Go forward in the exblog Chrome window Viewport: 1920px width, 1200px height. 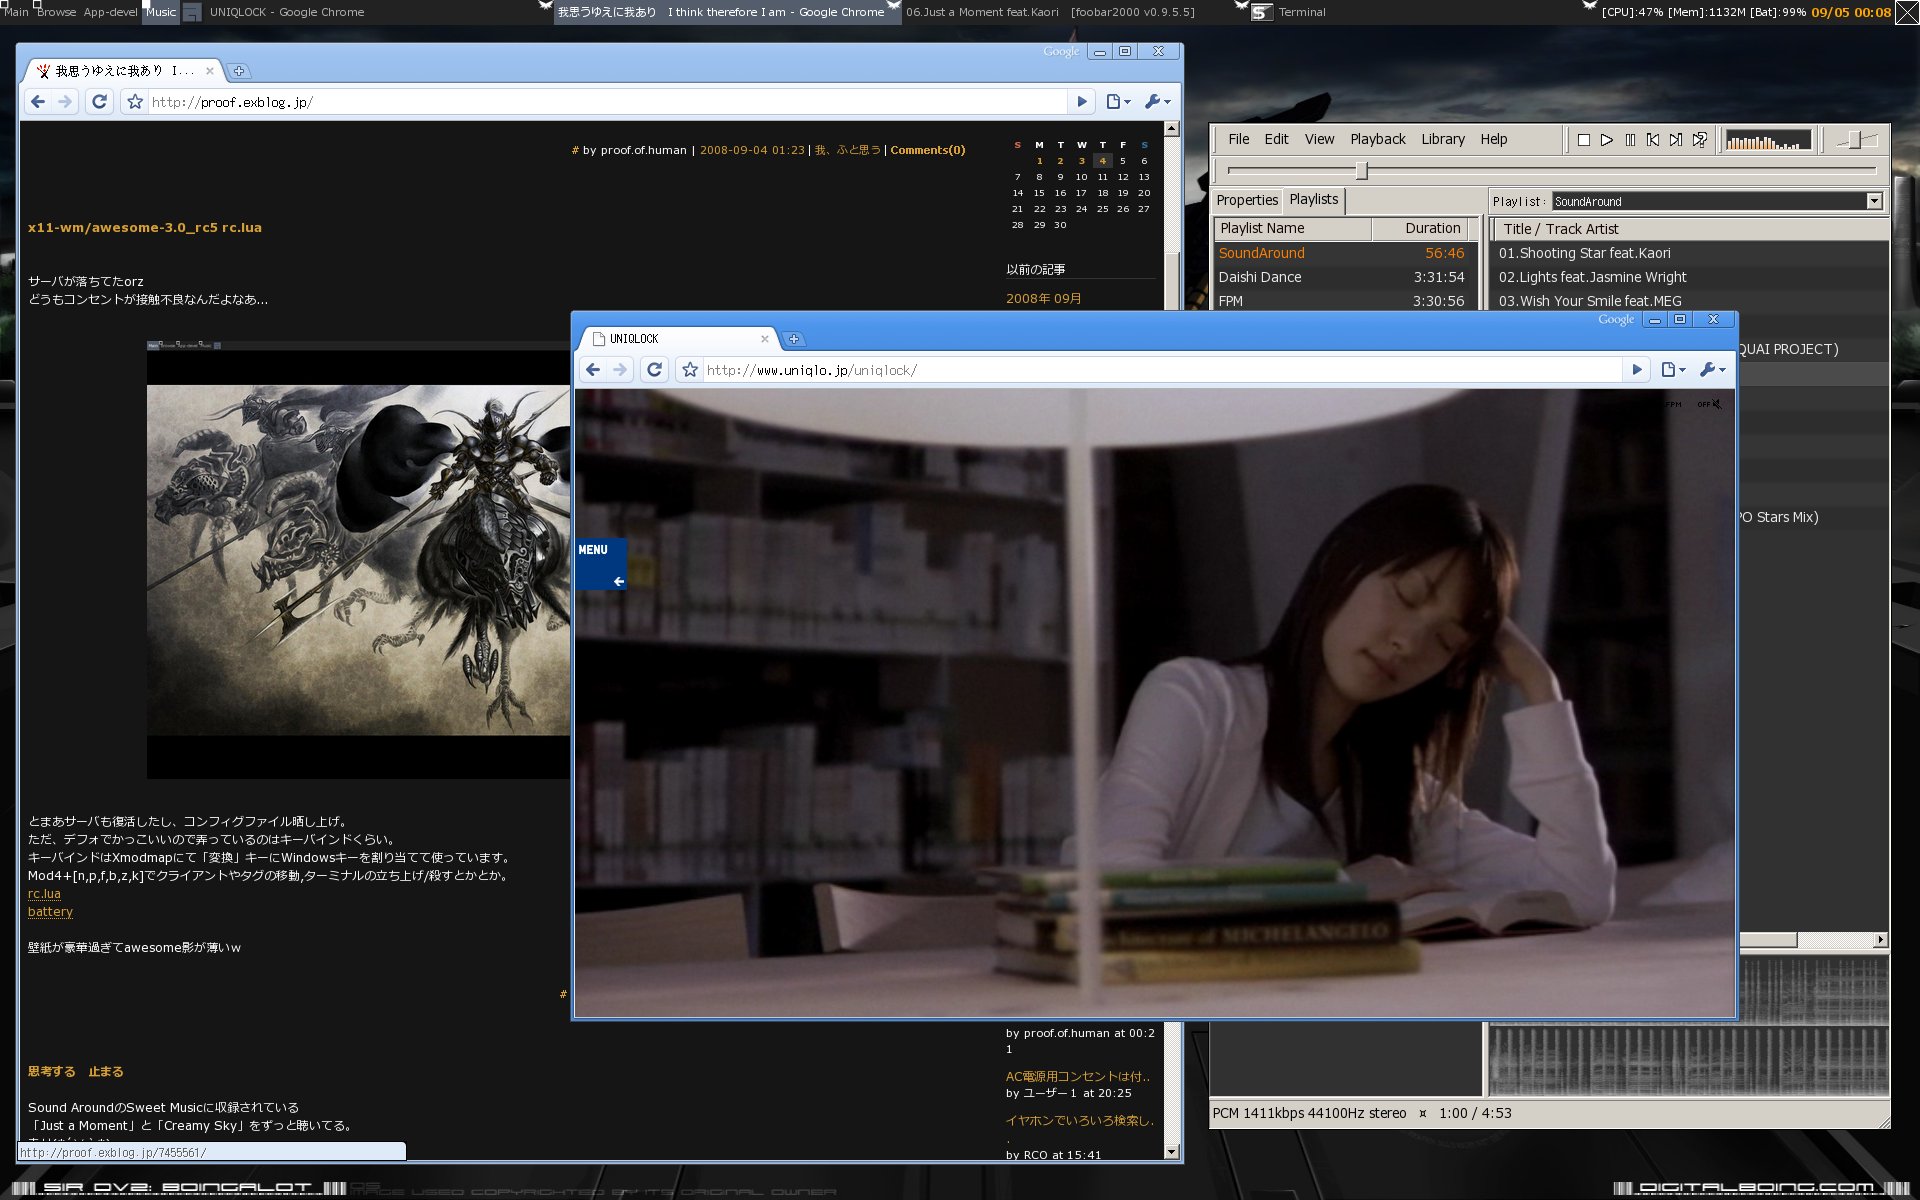point(65,102)
